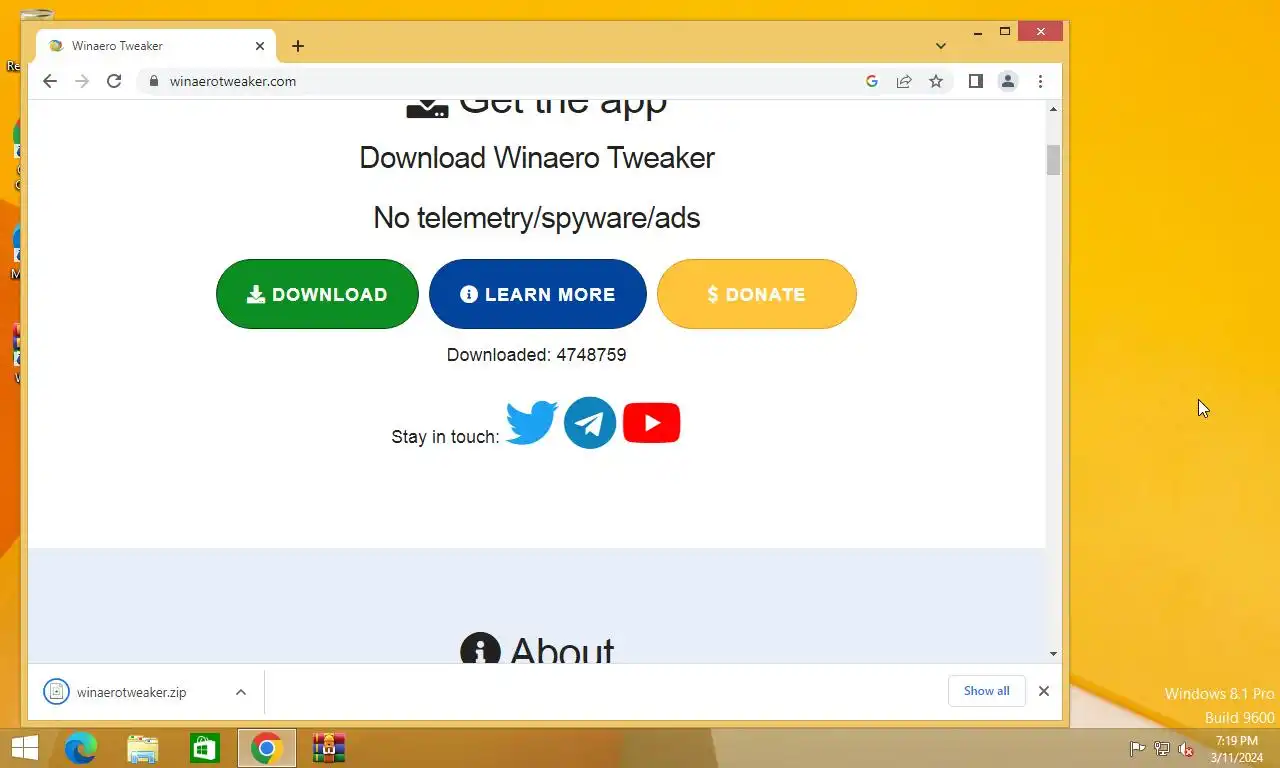Open the Chrome side panel
This screenshot has width=1280, height=768.
(975, 81)
